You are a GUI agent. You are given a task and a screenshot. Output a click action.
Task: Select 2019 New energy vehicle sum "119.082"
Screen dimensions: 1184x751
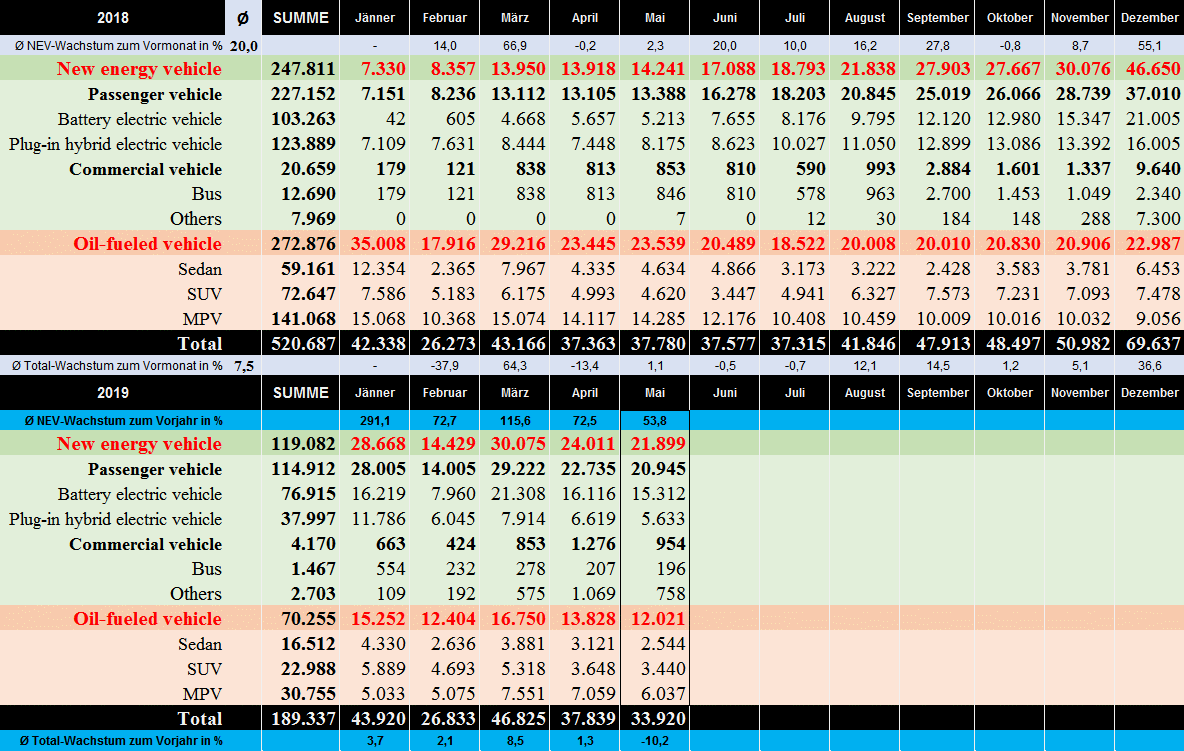303,444
